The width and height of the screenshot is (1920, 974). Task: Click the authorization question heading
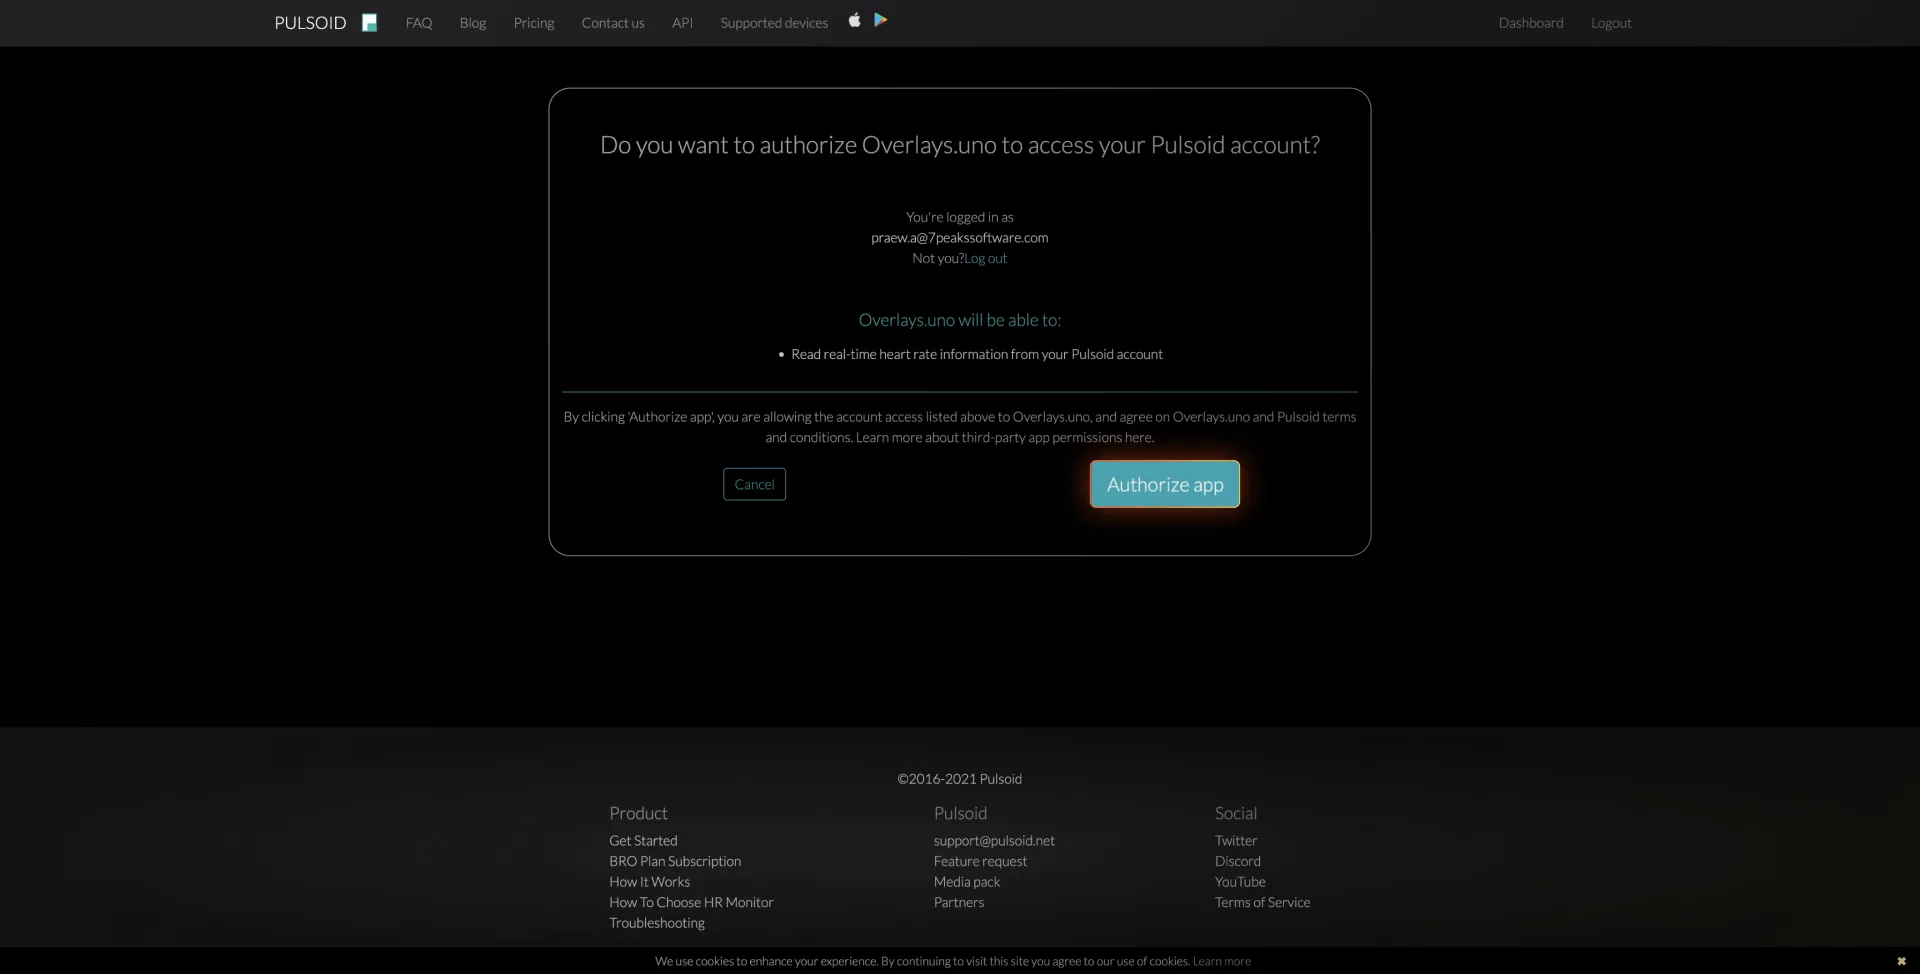tap(960, 145)
